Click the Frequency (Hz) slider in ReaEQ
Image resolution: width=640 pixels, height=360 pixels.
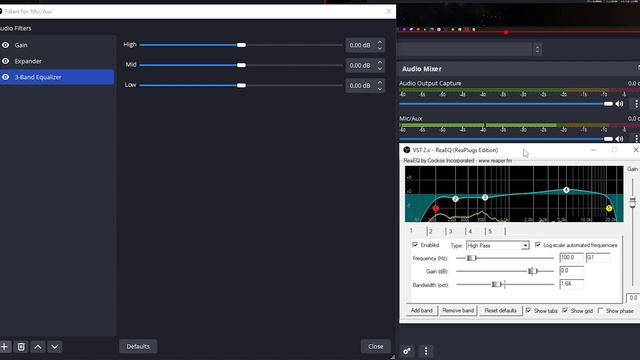[x=504, y=258]
